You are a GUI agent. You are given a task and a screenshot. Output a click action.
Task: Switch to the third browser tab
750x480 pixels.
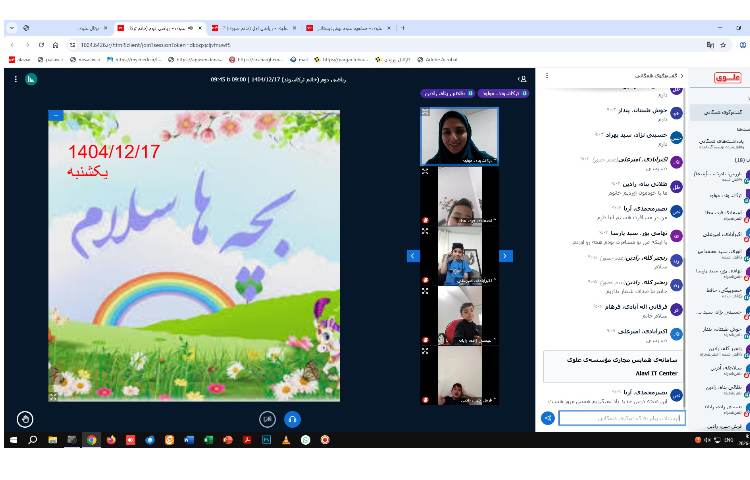coord(254,28)
